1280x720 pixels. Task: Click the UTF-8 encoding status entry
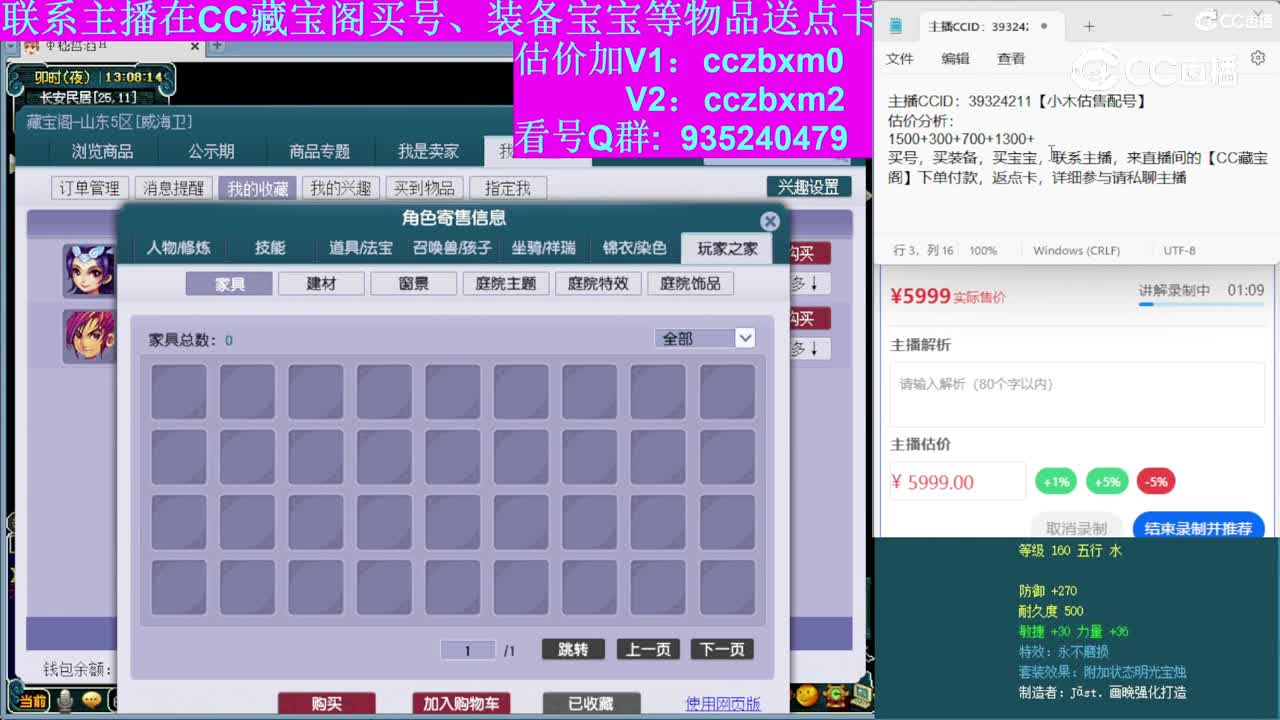(1179, 250)
